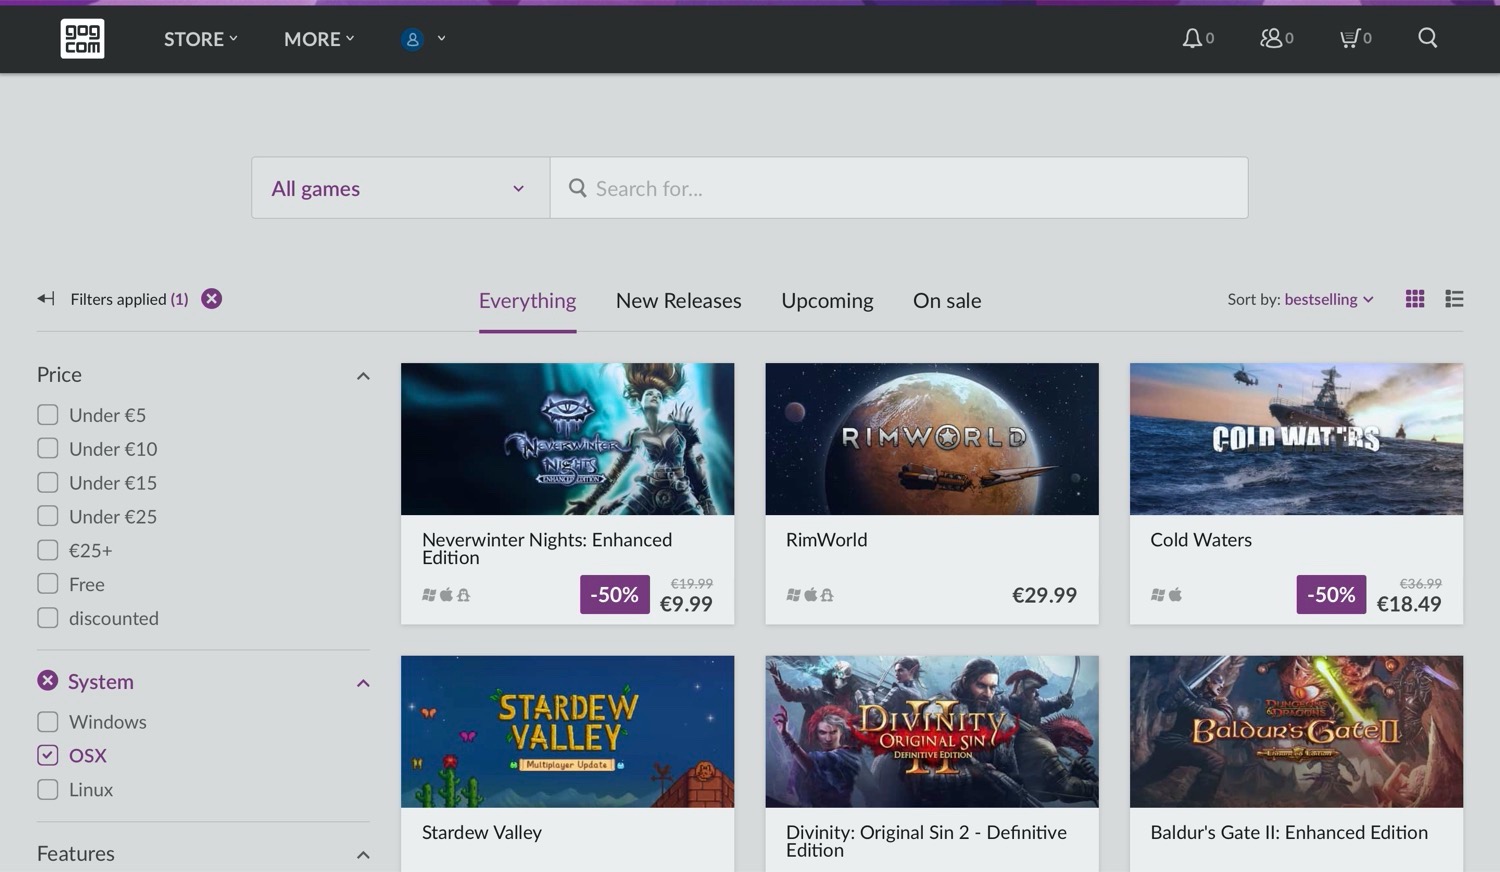Open Baldur's Gate II: Enhanced Edition title

click(1289, 832)
